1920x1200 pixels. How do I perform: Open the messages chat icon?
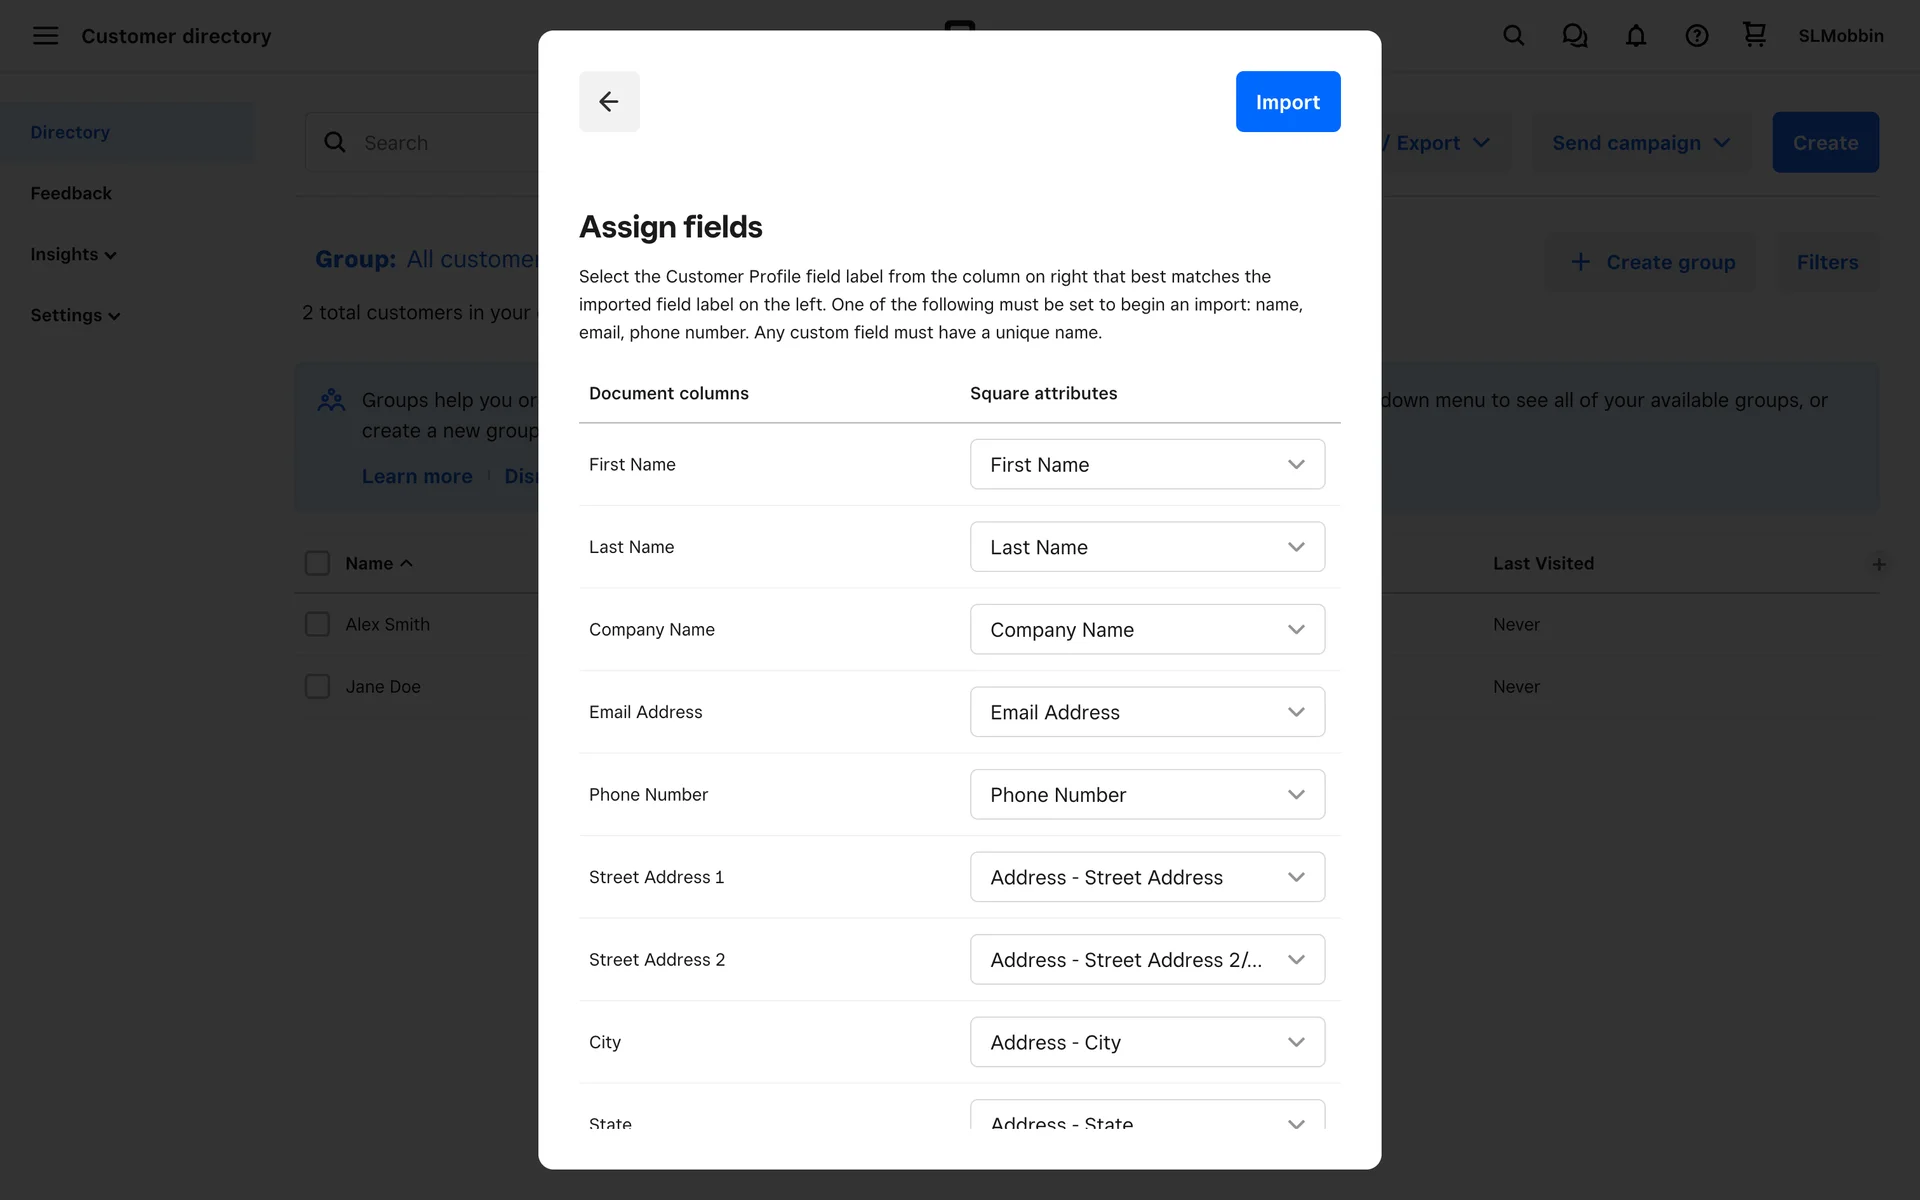click(x=1575, y=36)
